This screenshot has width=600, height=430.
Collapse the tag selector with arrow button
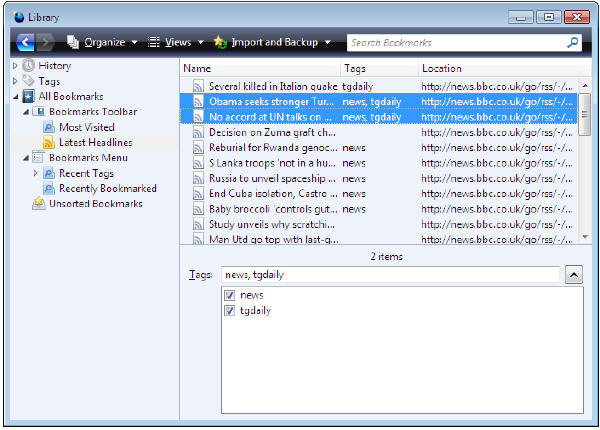tap(574, 275)
